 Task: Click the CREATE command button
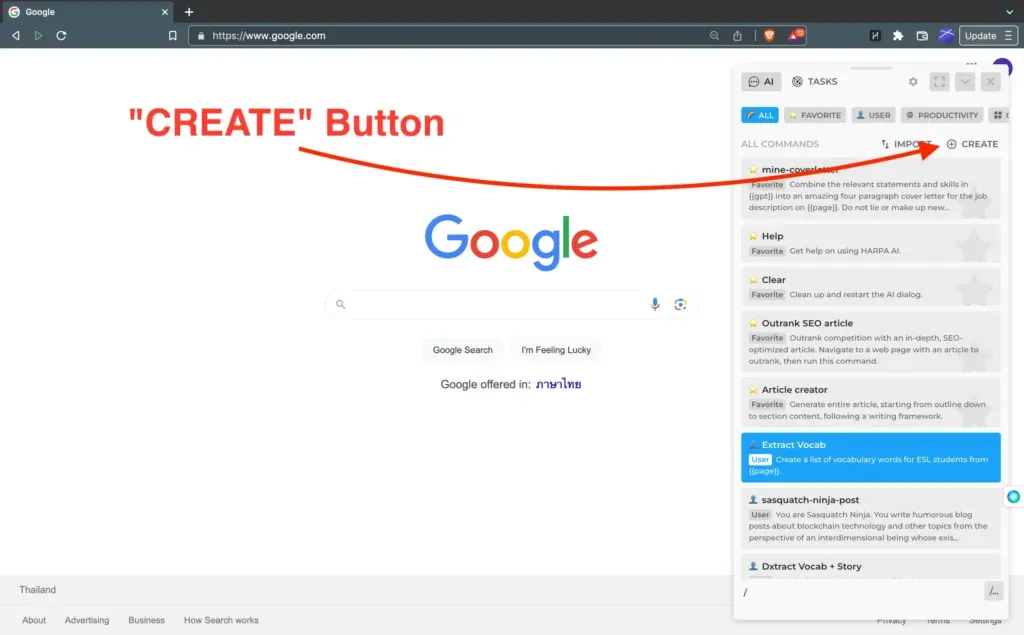972,144
